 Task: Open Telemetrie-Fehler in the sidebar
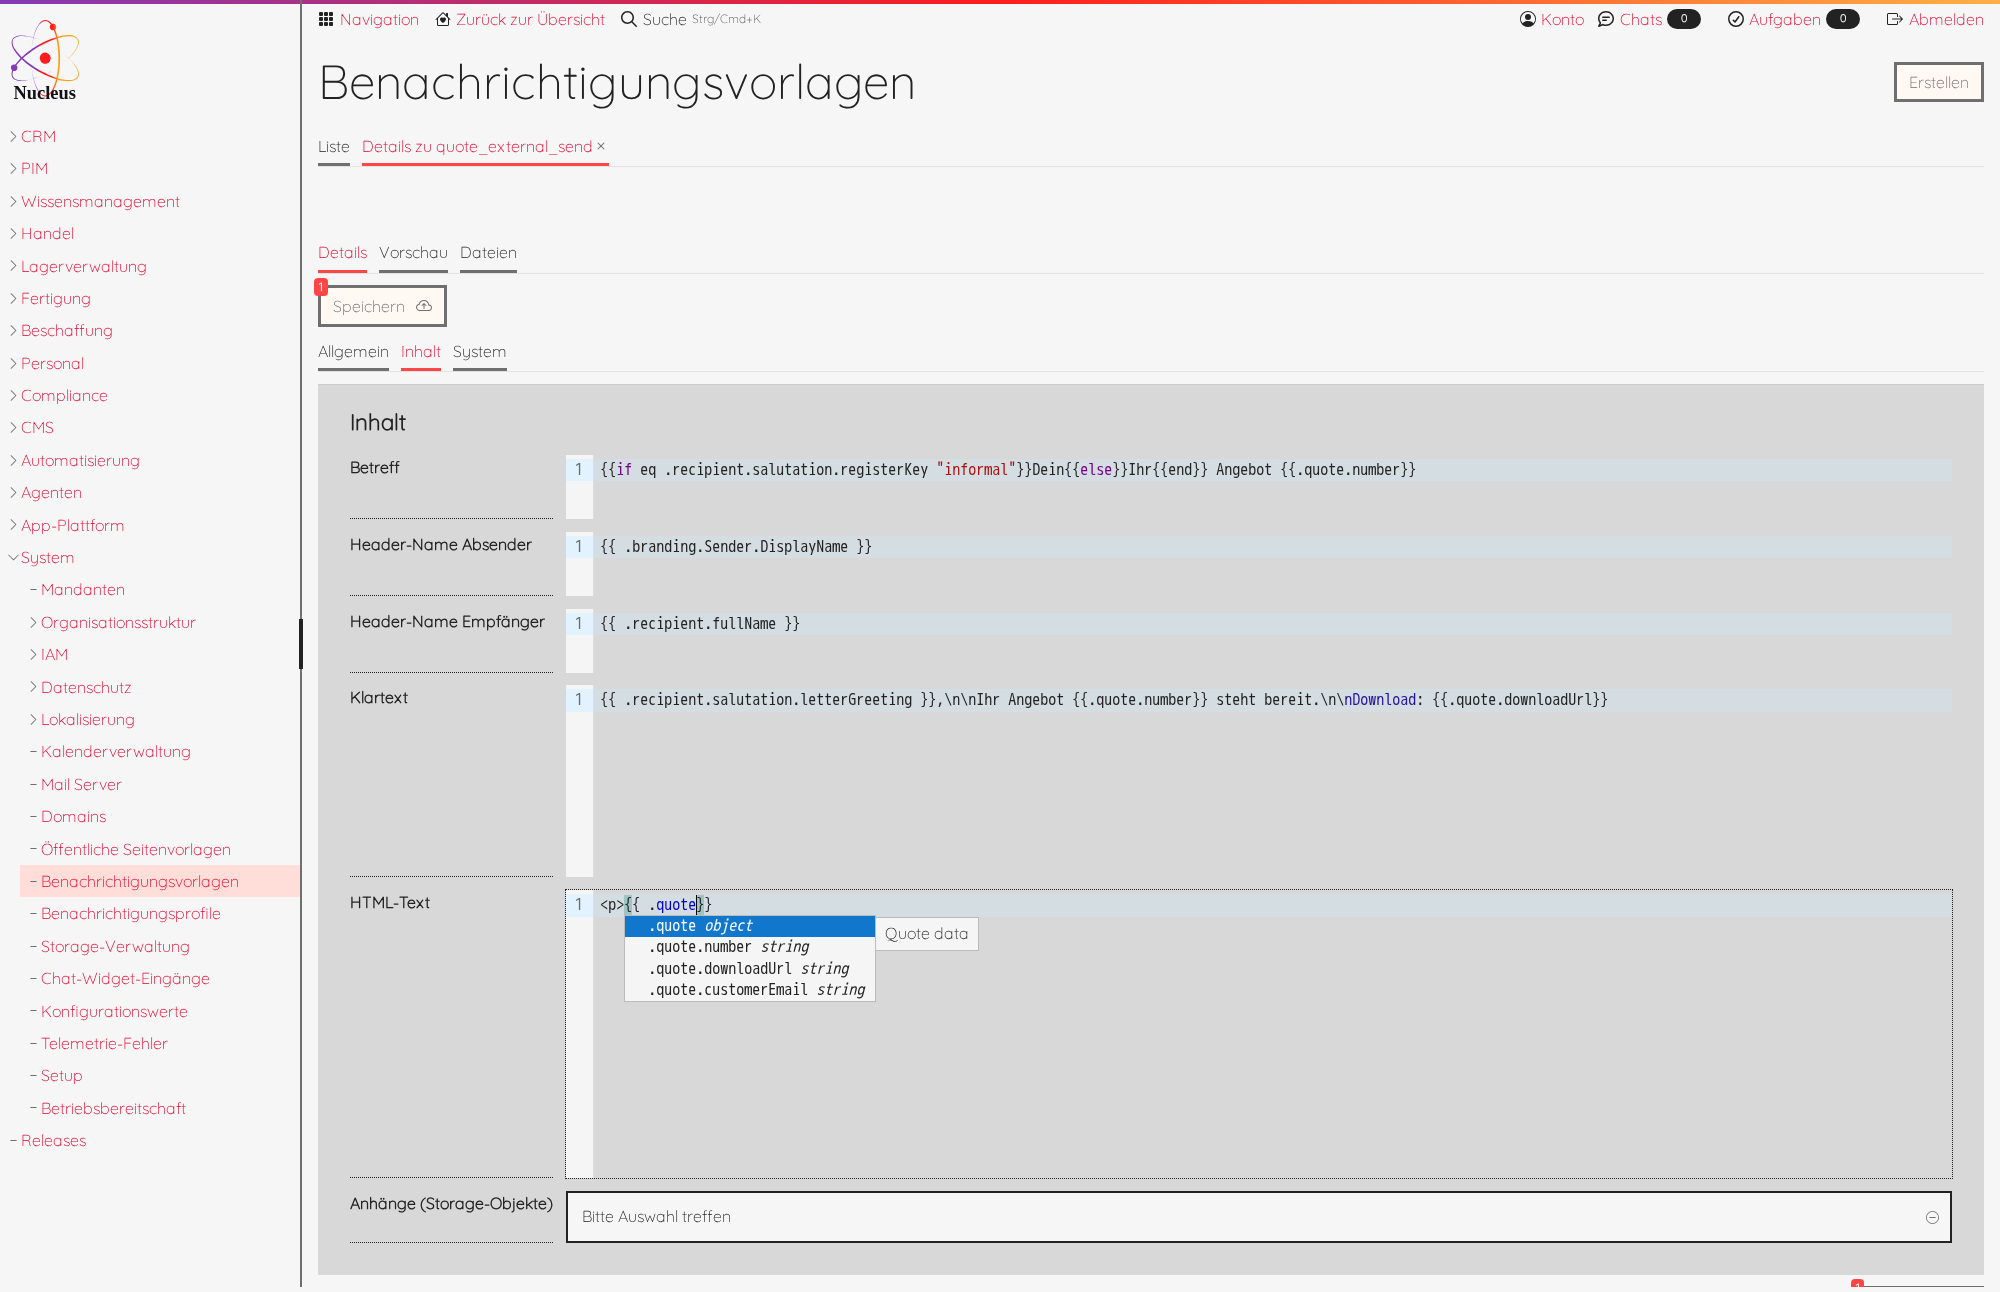(x=104, y=1044)
